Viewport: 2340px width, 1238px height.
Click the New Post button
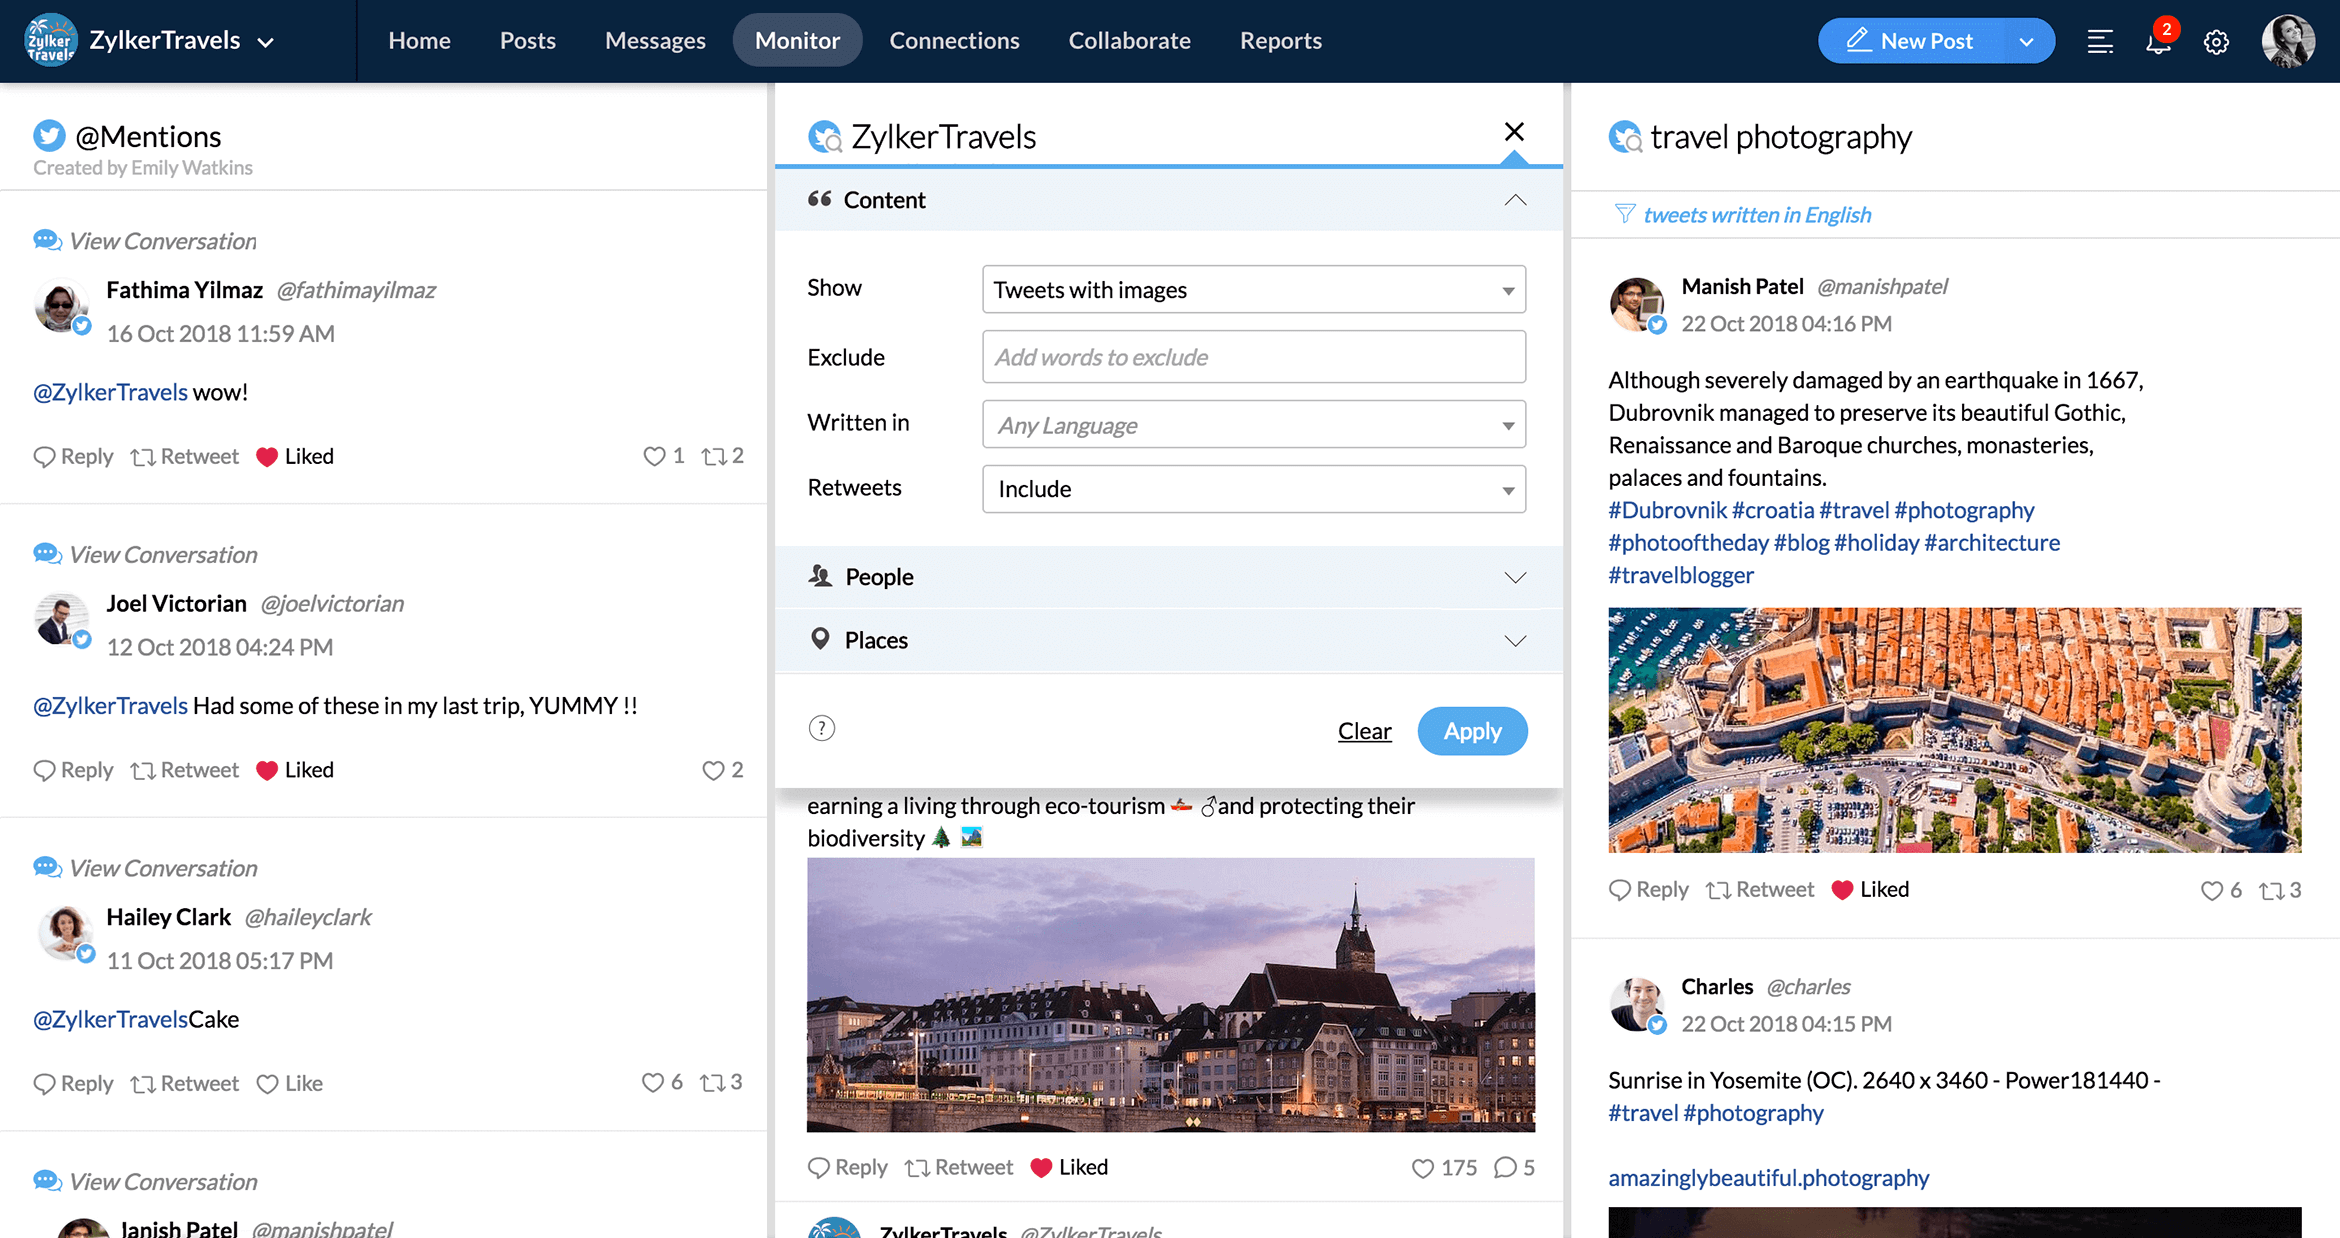click(x=1909, y=41)
